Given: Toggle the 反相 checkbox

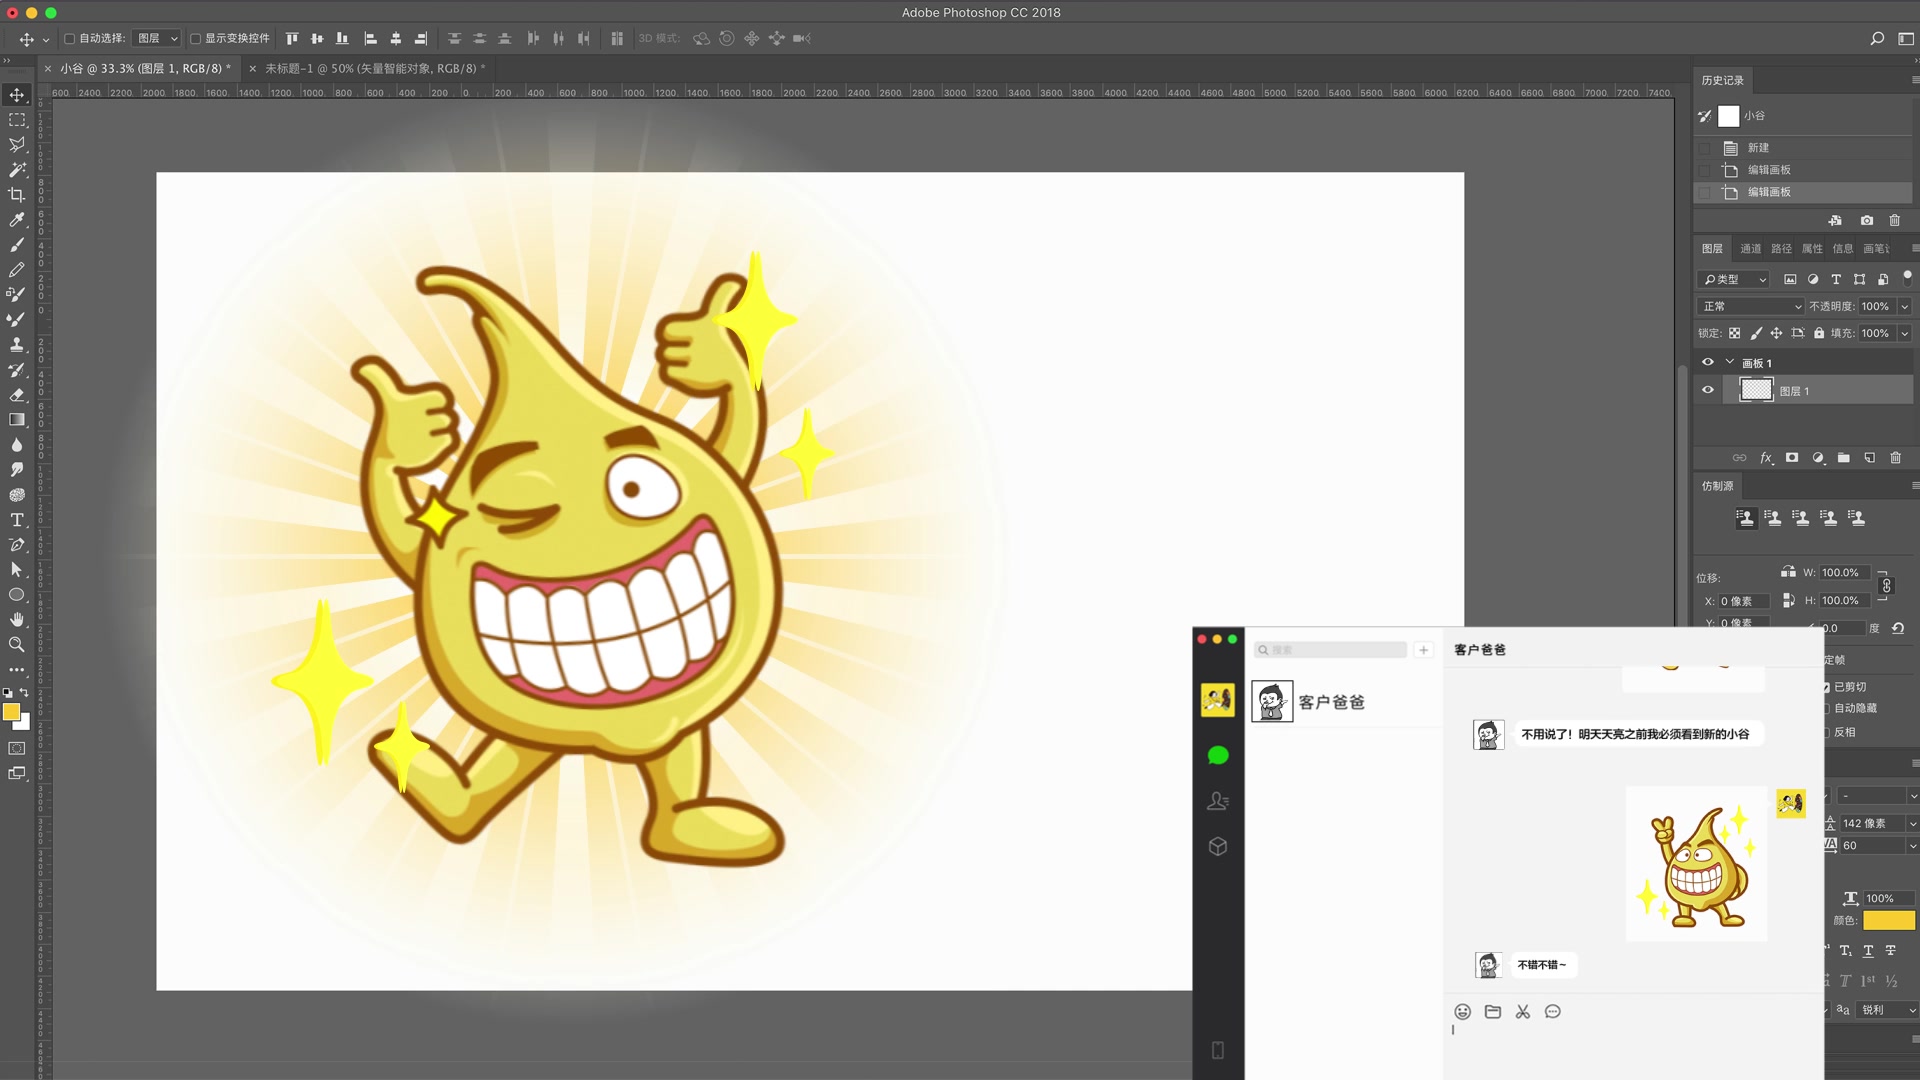Looking at the screenshot, I should click(1826, 732).
